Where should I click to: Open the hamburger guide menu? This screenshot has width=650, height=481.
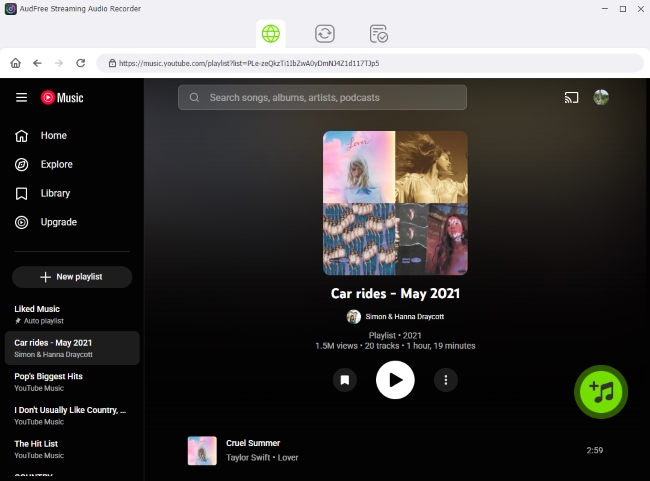click(x=22, y=97)
